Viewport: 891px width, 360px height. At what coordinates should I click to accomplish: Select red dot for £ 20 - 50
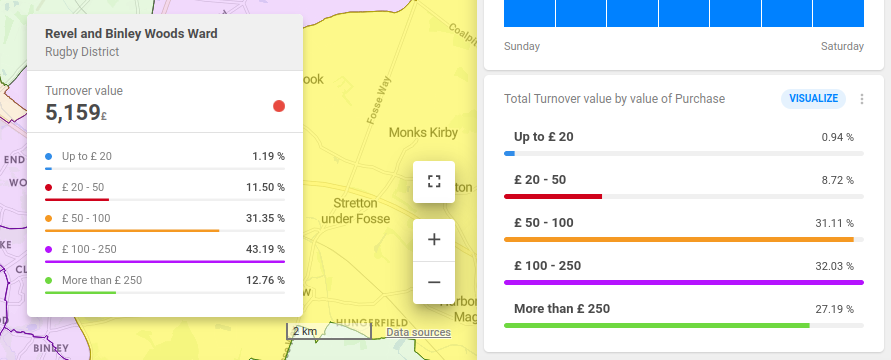48,187
